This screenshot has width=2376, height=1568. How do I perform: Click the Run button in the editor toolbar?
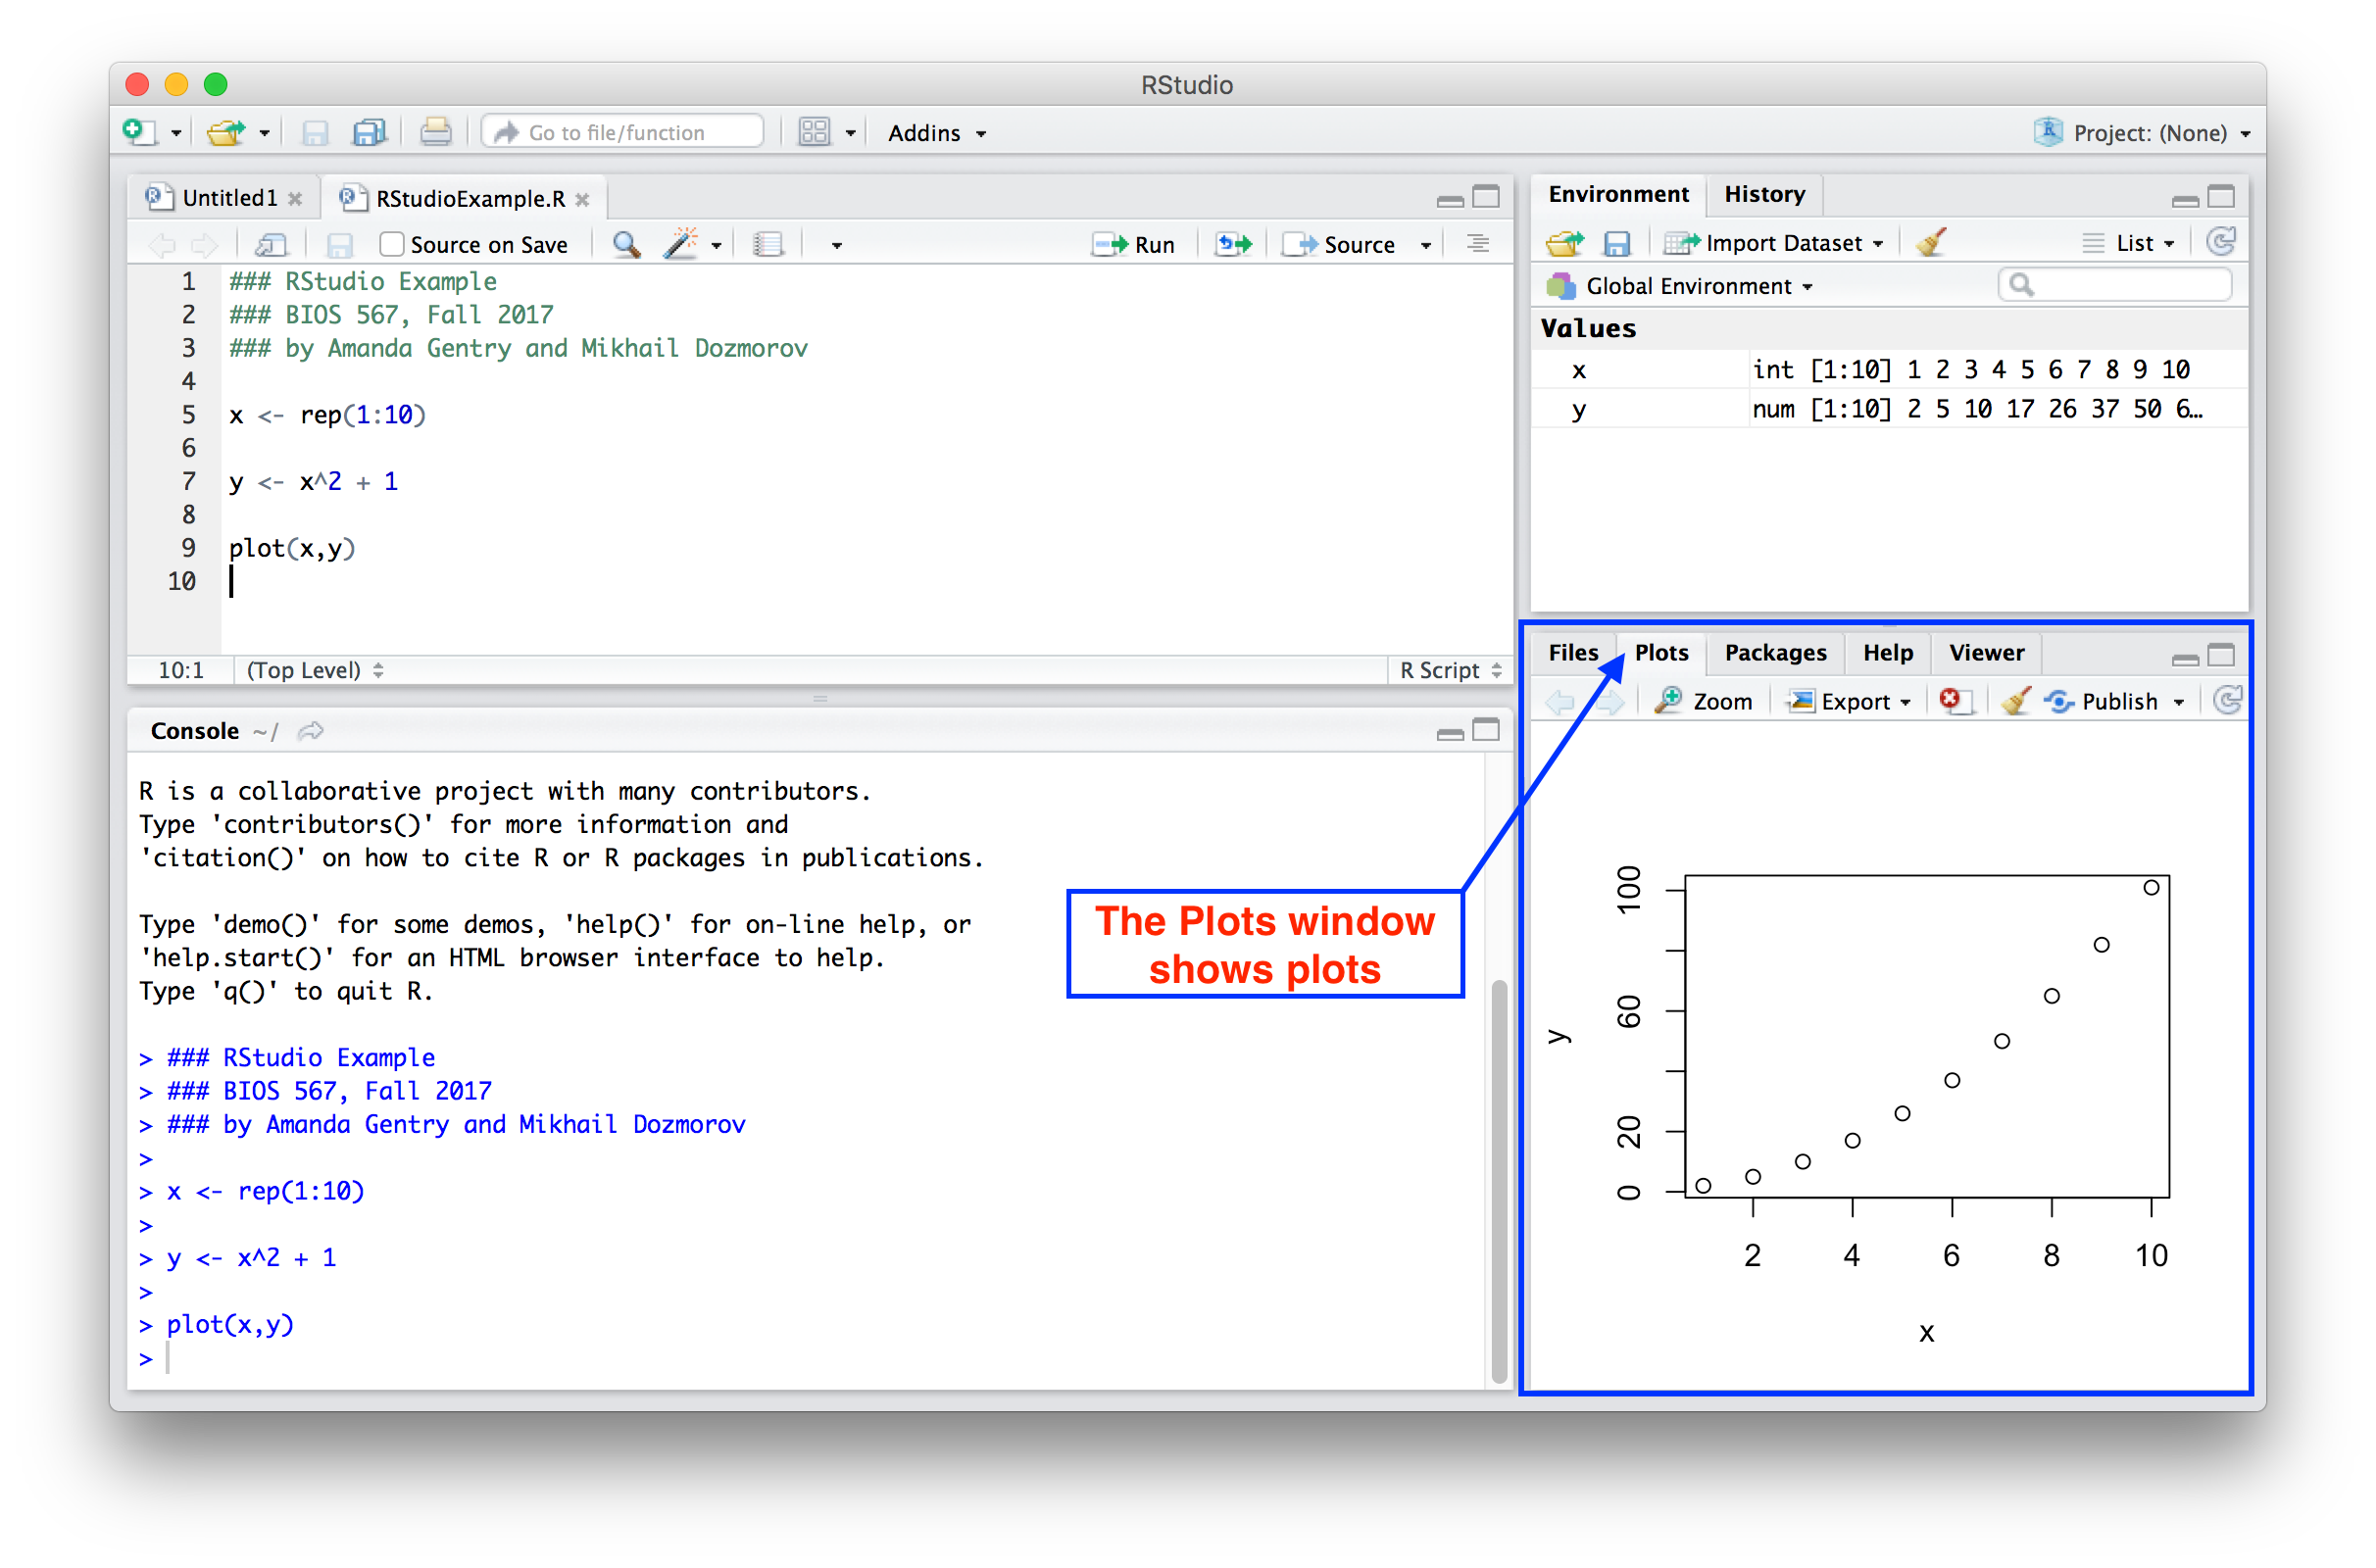coord(1134,245)
